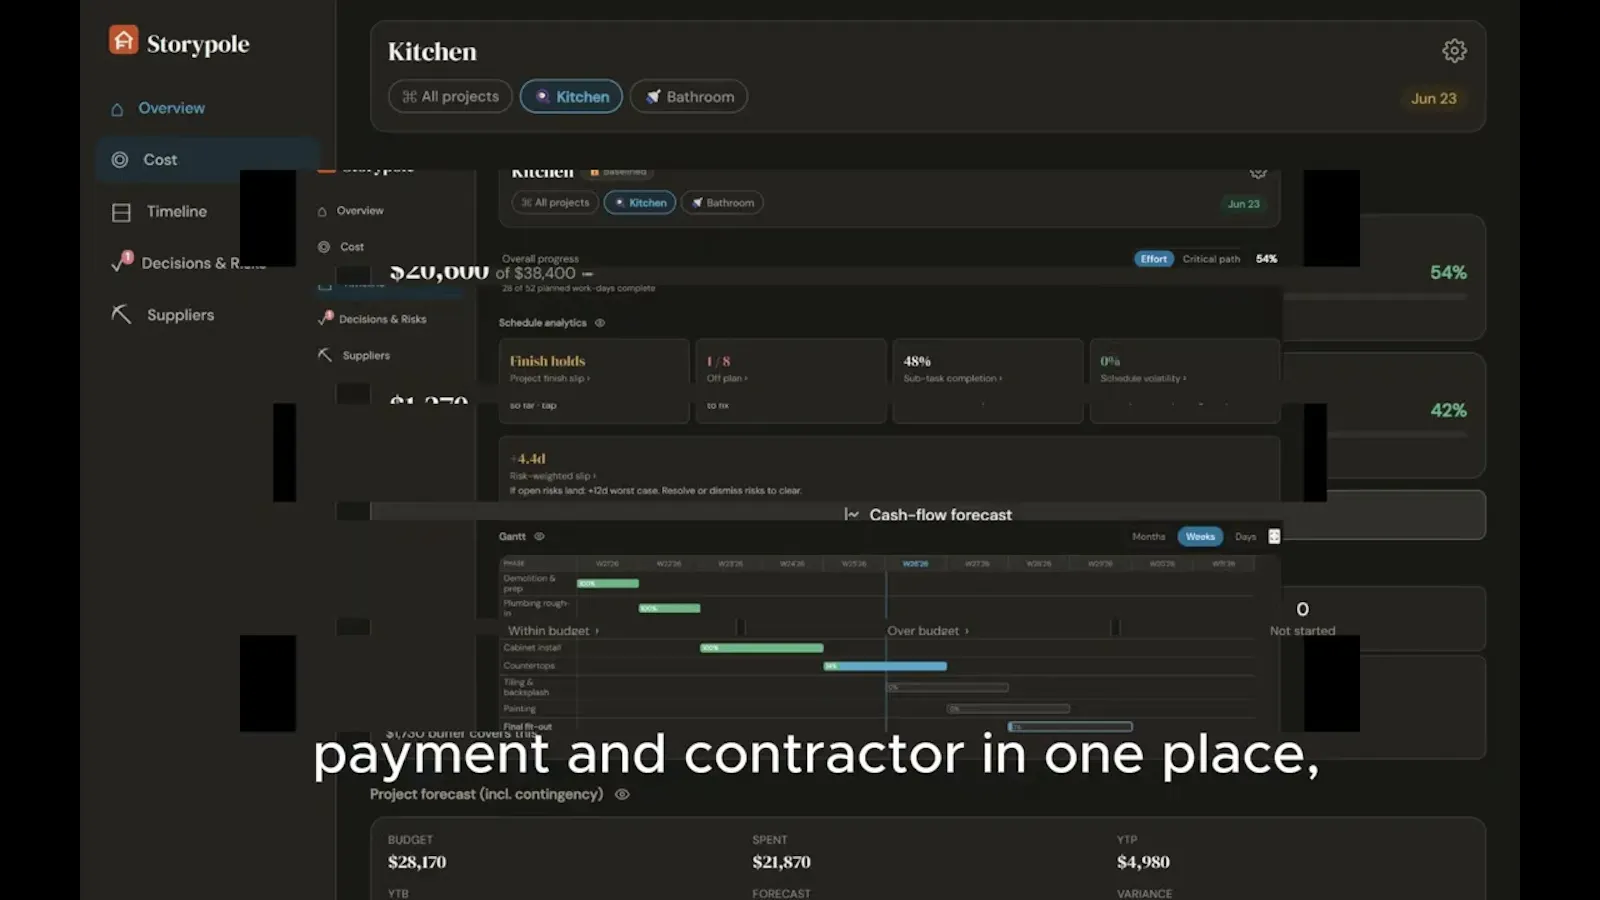Click the Bathroom chip's shower icon in large header
Viewport: 1600px width, 900px height.
click(x=653, y=97)
